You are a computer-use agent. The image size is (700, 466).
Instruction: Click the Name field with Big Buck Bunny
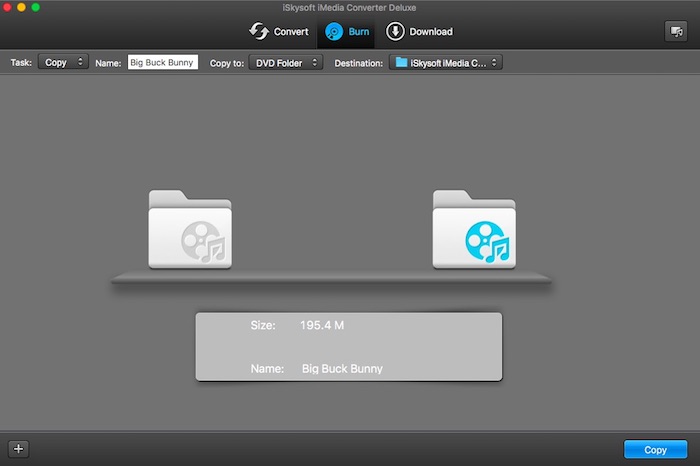(163, 62)
